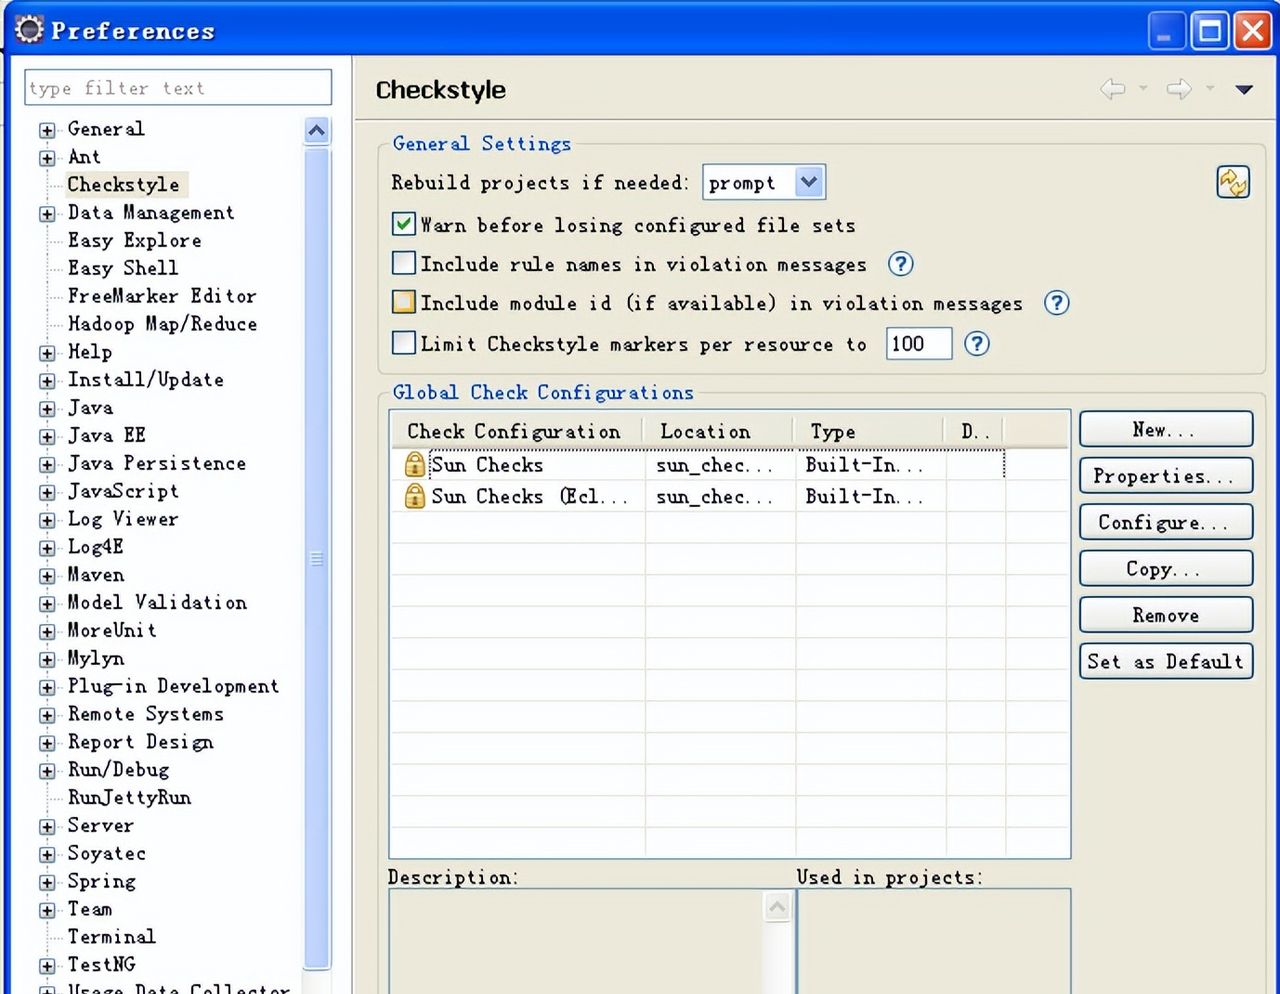Click the lock icon of Sun Checks (Ecl...
The height and width of the screenshot is (994, 1280).
(414, 496)
